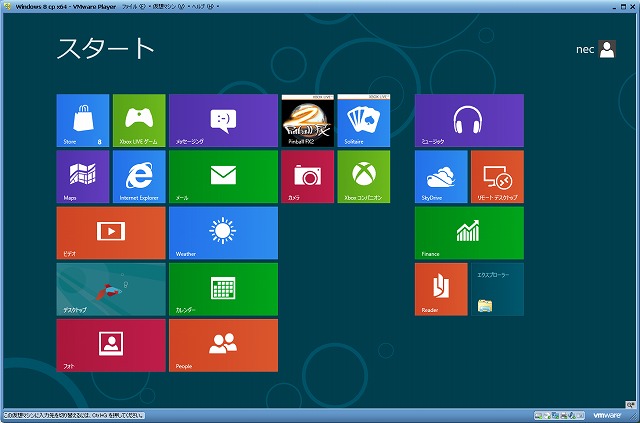Screen dimensions: 640x423
Task: Switch to the デスクトップ tile
Action: (x=111, y=289)
